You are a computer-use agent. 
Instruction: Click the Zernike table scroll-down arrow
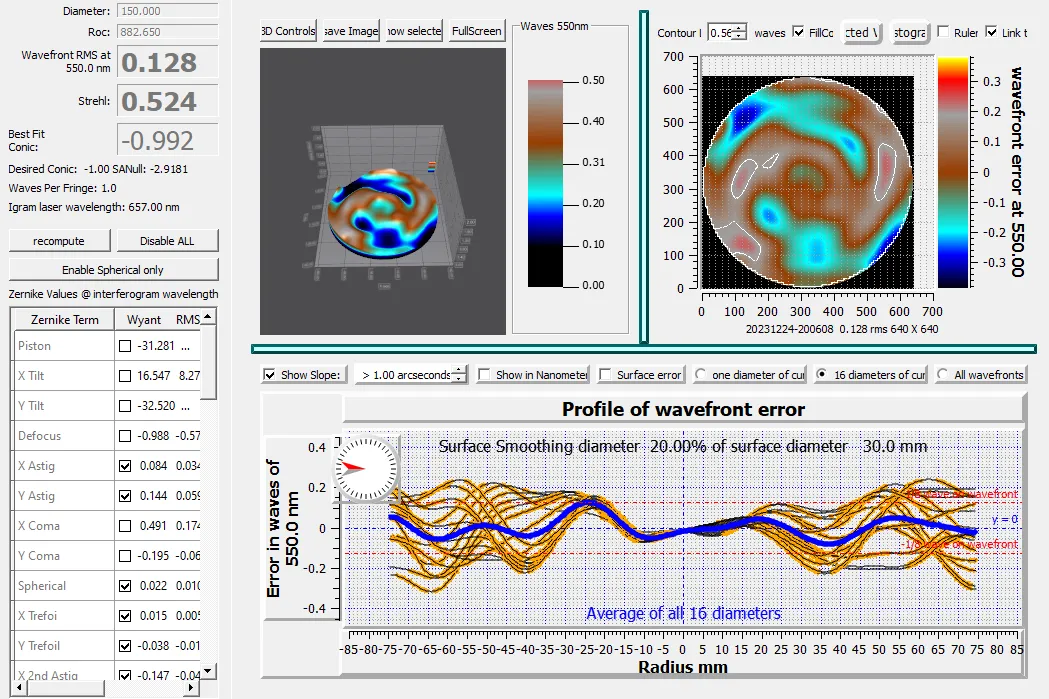[x=208, y=671]
